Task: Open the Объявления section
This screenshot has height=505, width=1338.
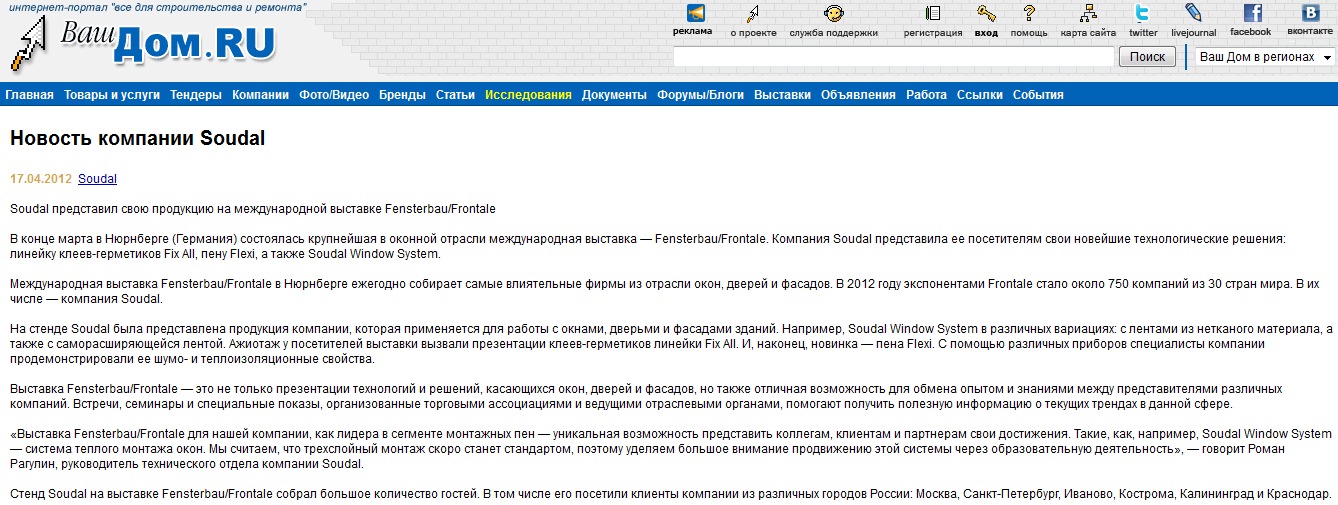Action: 858,95
